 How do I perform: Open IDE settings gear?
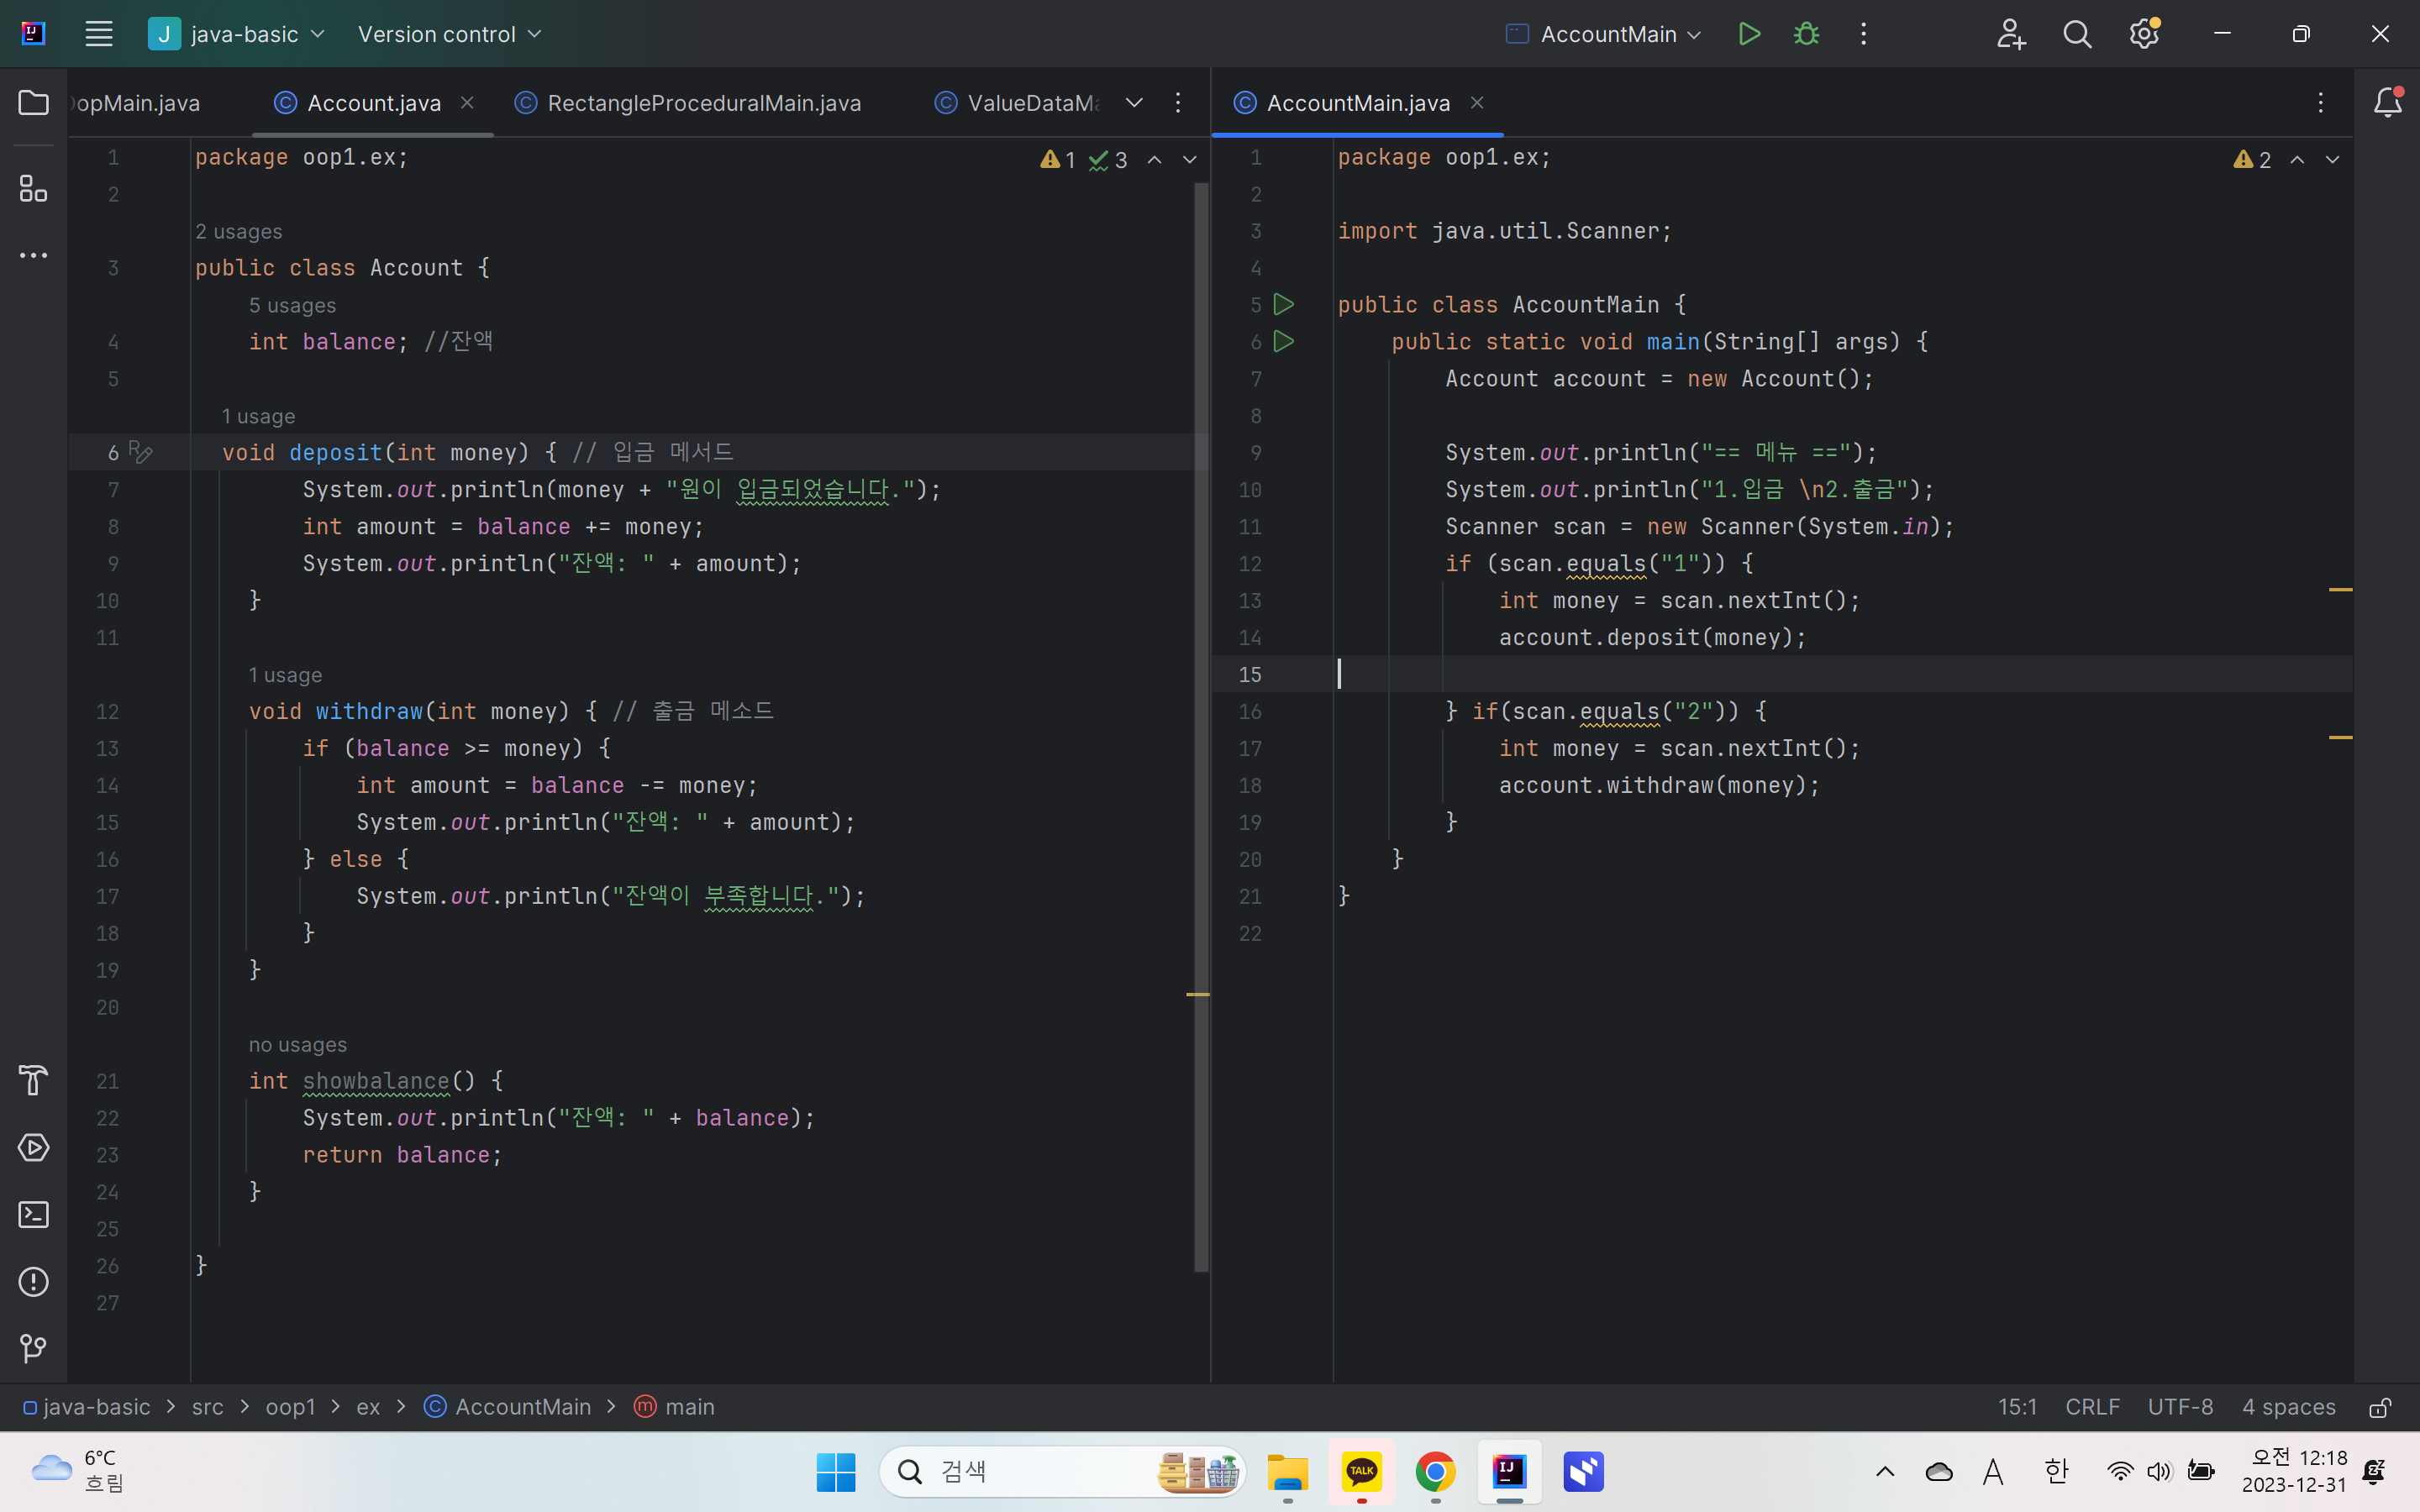coord(2144,34)
